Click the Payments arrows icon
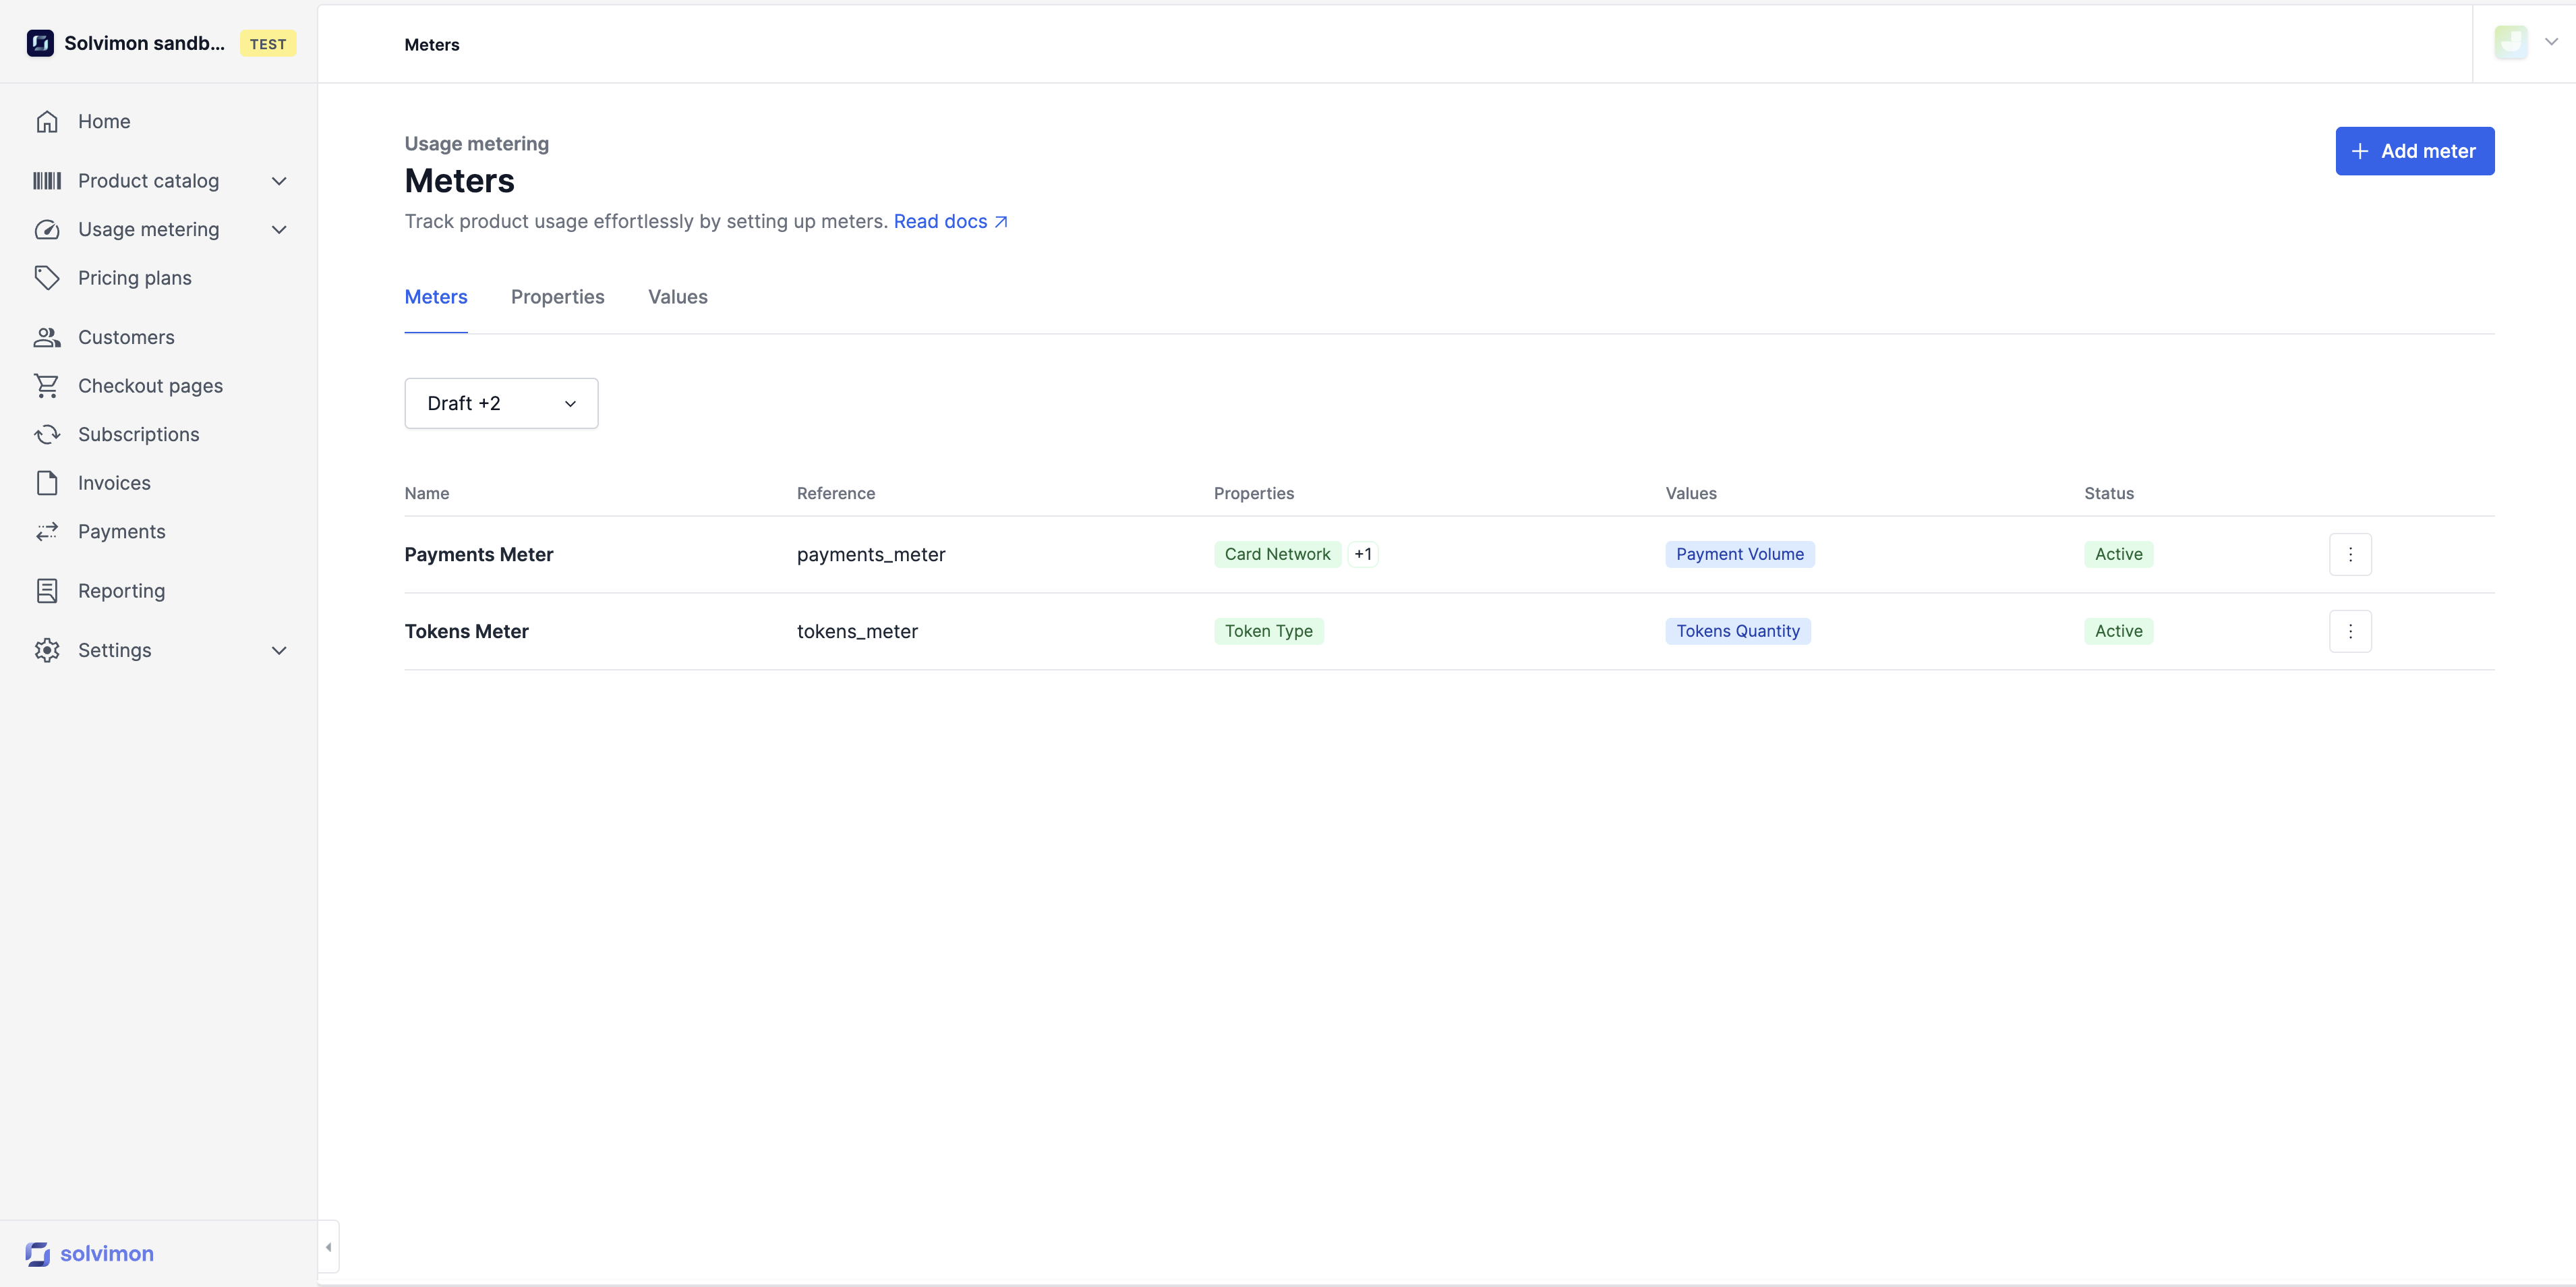Image resolution: width=2576 pixels, height=1287 pixels. click(x=47, y=532)
